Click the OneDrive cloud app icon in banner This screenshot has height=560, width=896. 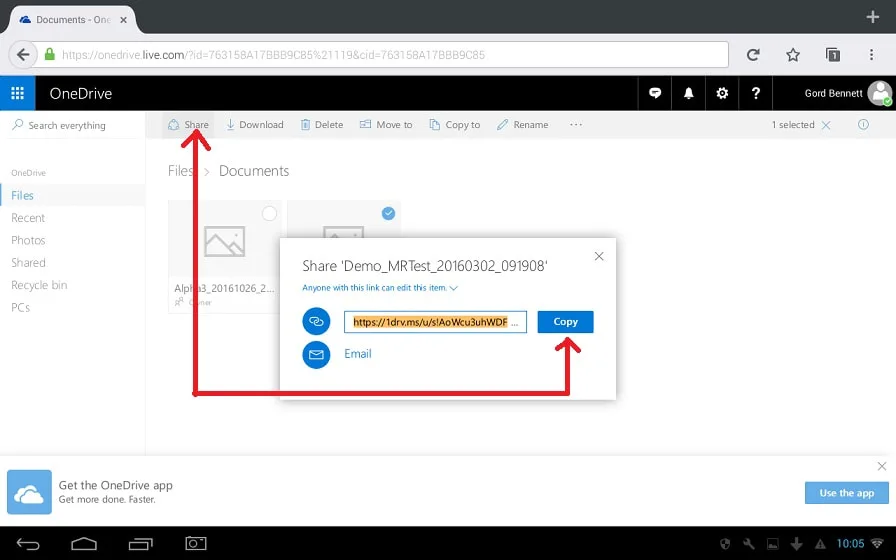(29, 492)
